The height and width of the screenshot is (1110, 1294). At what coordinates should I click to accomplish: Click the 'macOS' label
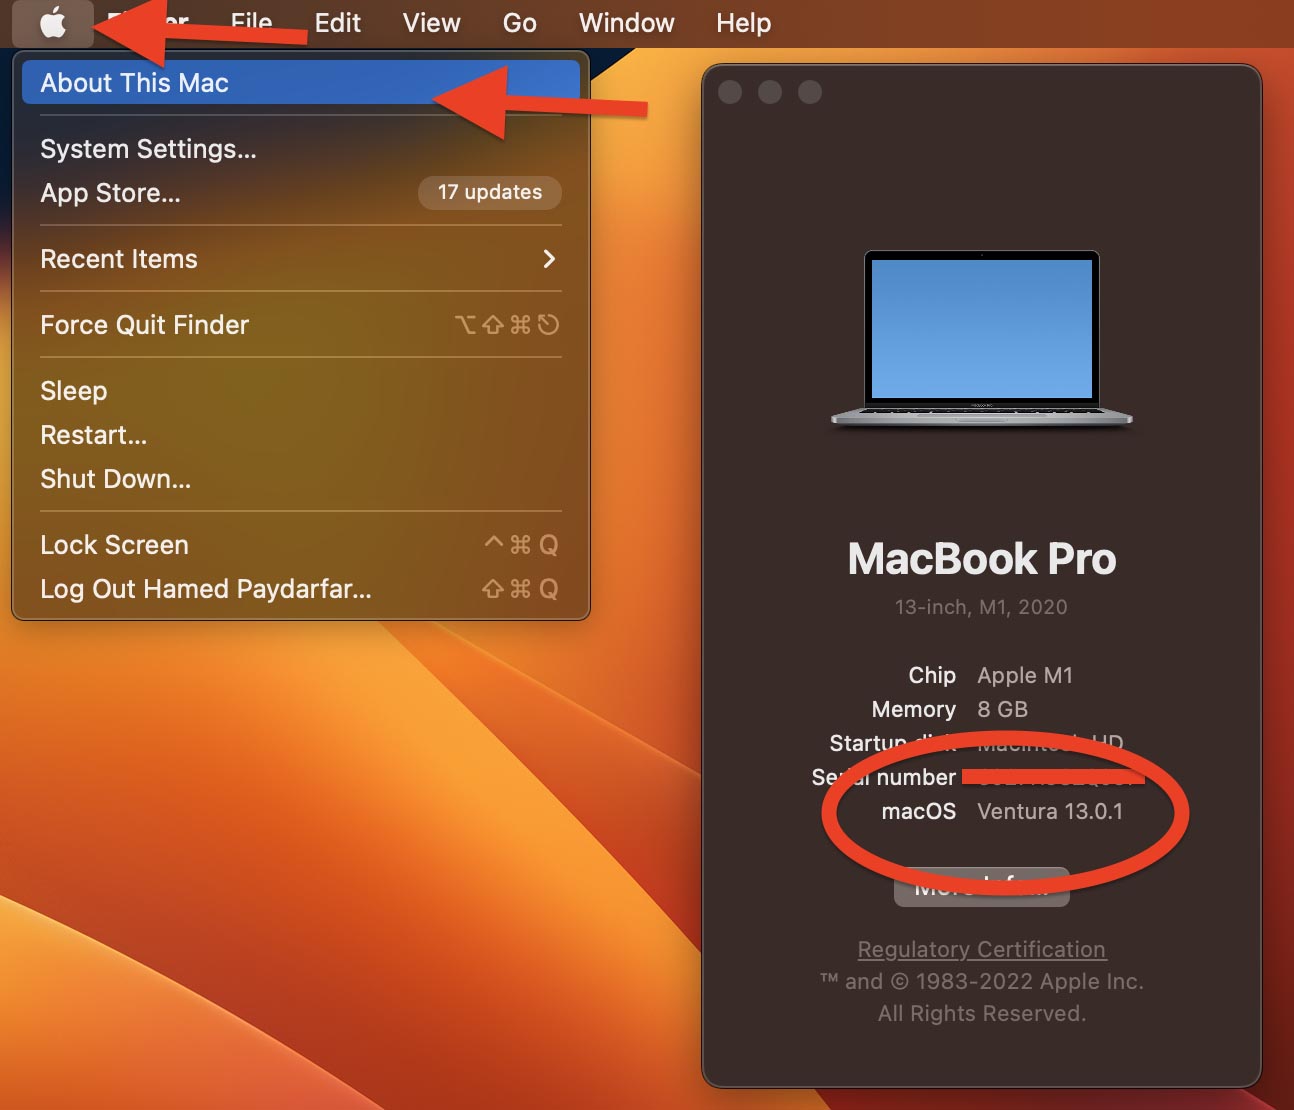coord(919,811)
